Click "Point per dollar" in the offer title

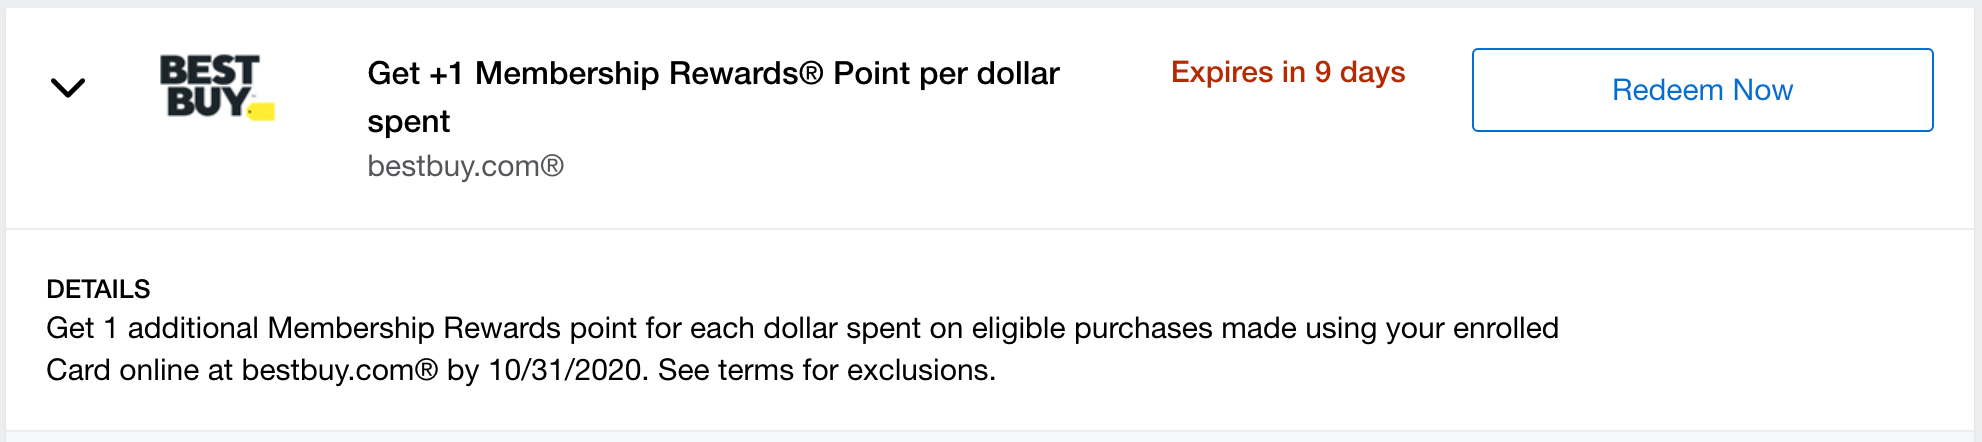[x=946, y=74]
